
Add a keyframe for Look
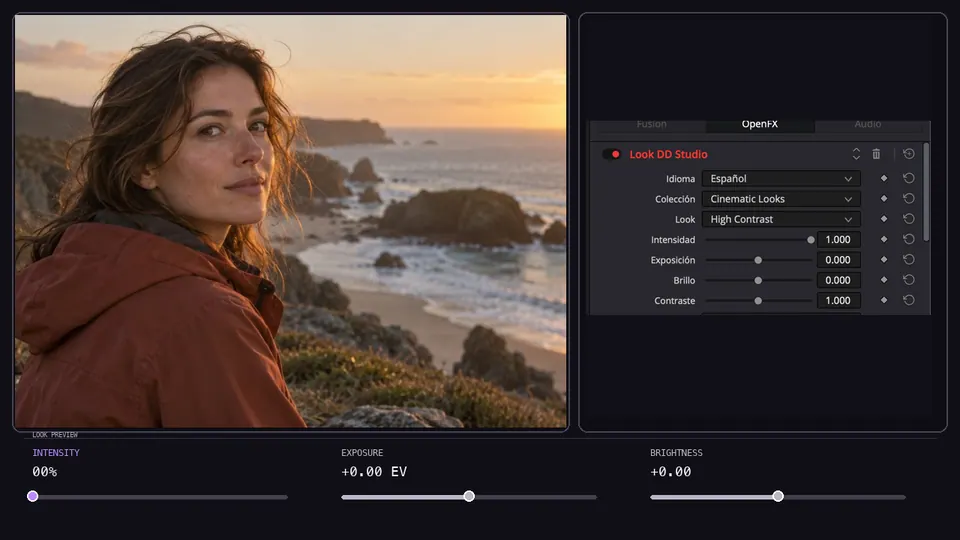click(x=883, y=219)
